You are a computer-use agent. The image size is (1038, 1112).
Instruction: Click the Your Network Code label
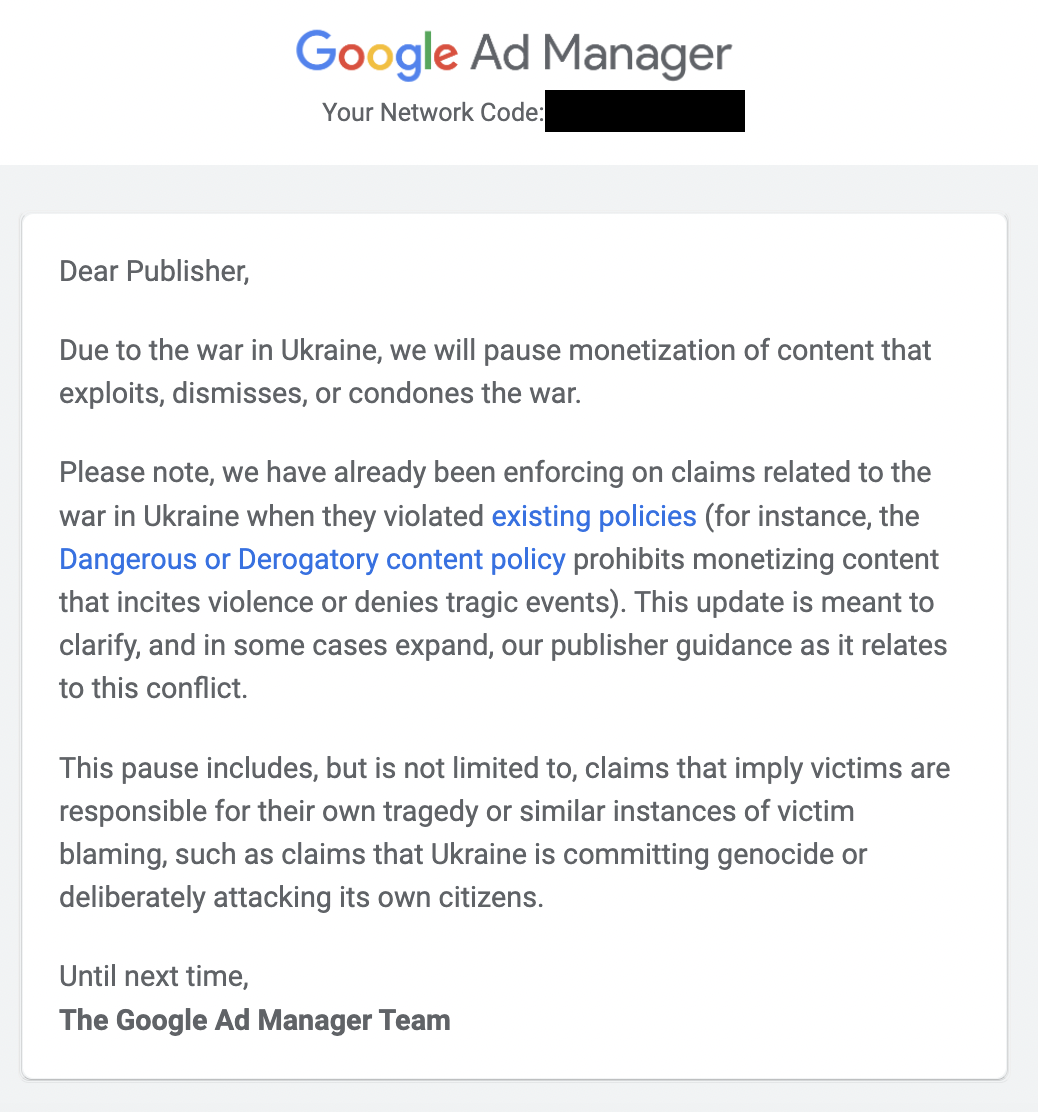coord(433,112)
